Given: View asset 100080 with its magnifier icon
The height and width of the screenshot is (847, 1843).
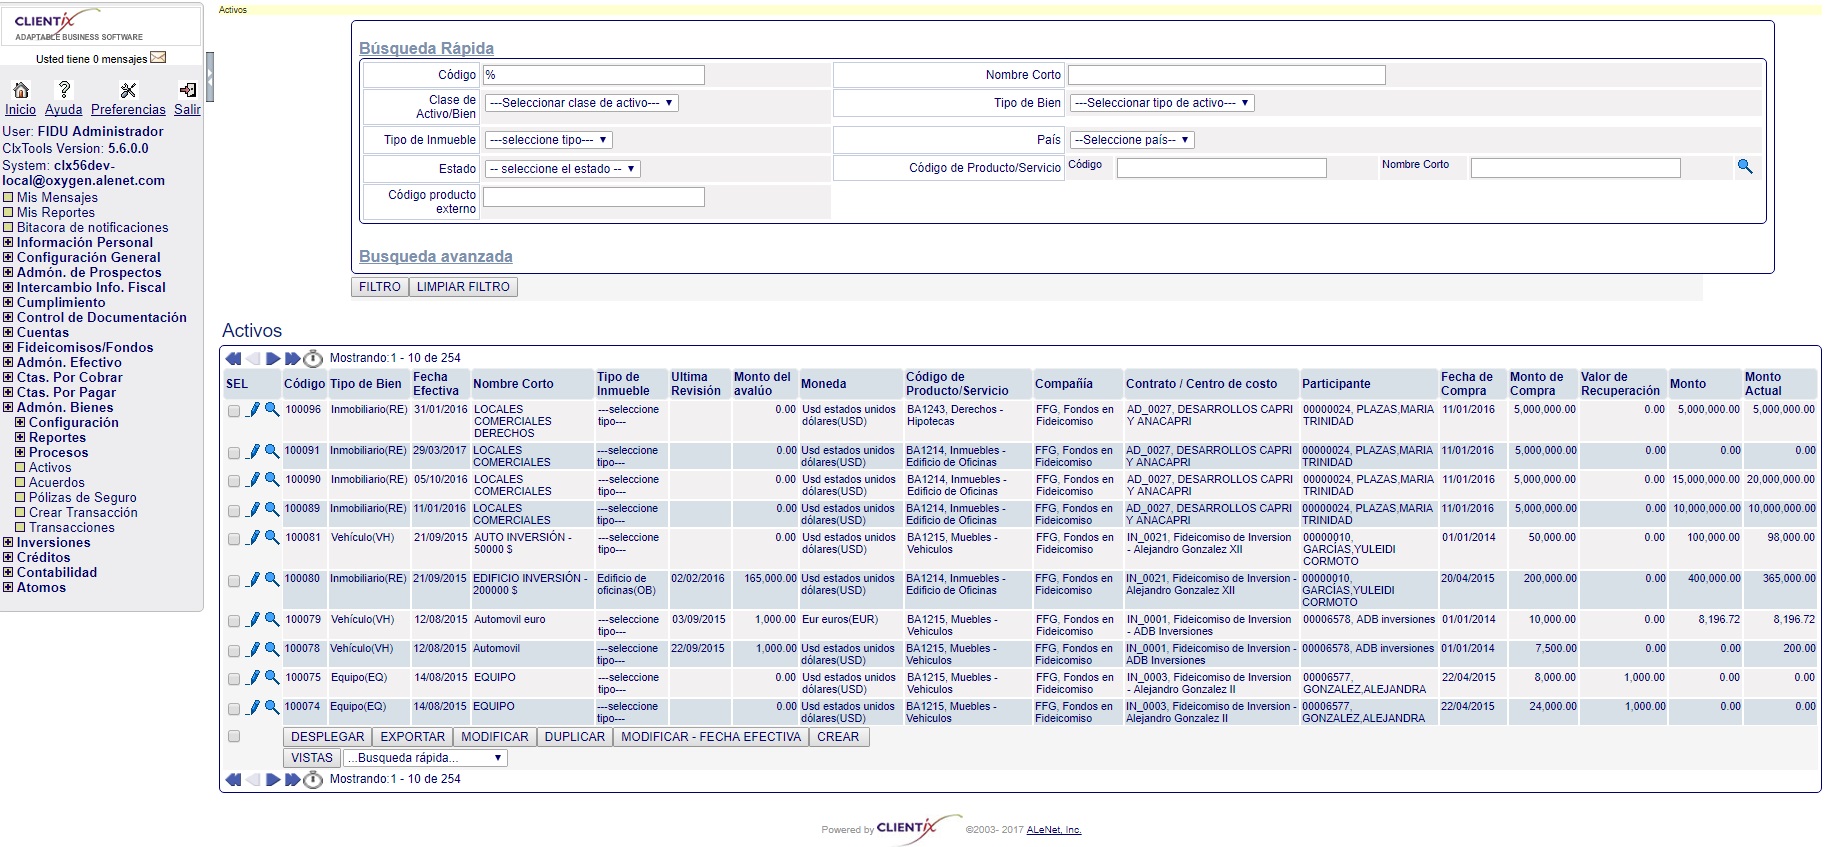Looking at the screenshot, I should [271, 578].
